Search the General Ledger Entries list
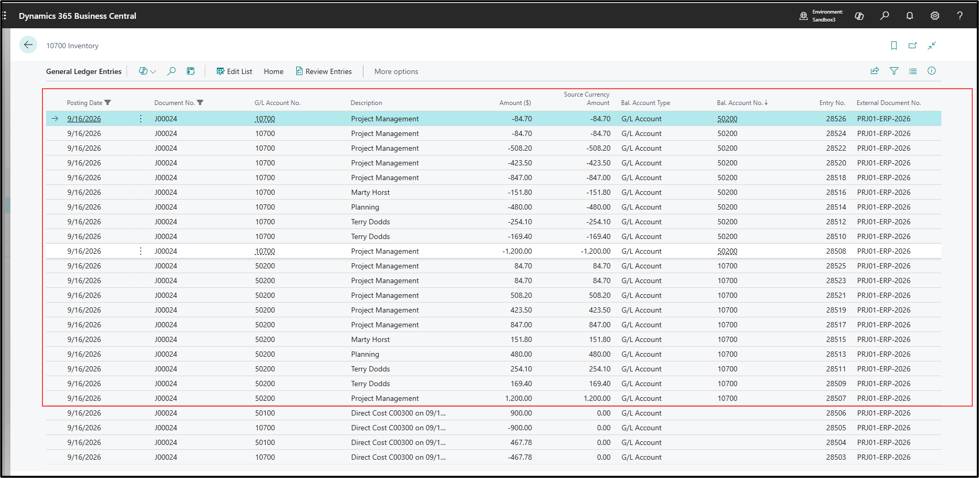The width and height of the screenshot is (979, 478). click(x=171, y=72)
